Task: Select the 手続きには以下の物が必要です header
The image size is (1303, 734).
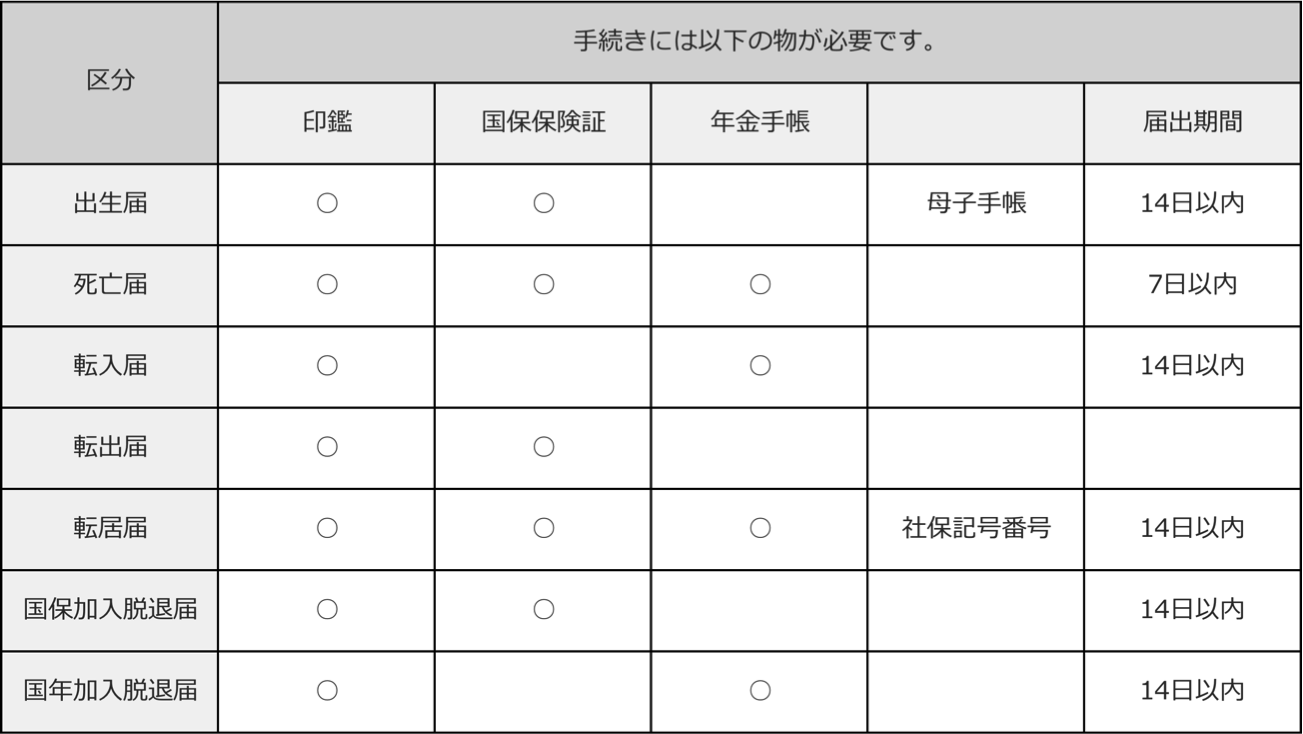Action: 759,43
